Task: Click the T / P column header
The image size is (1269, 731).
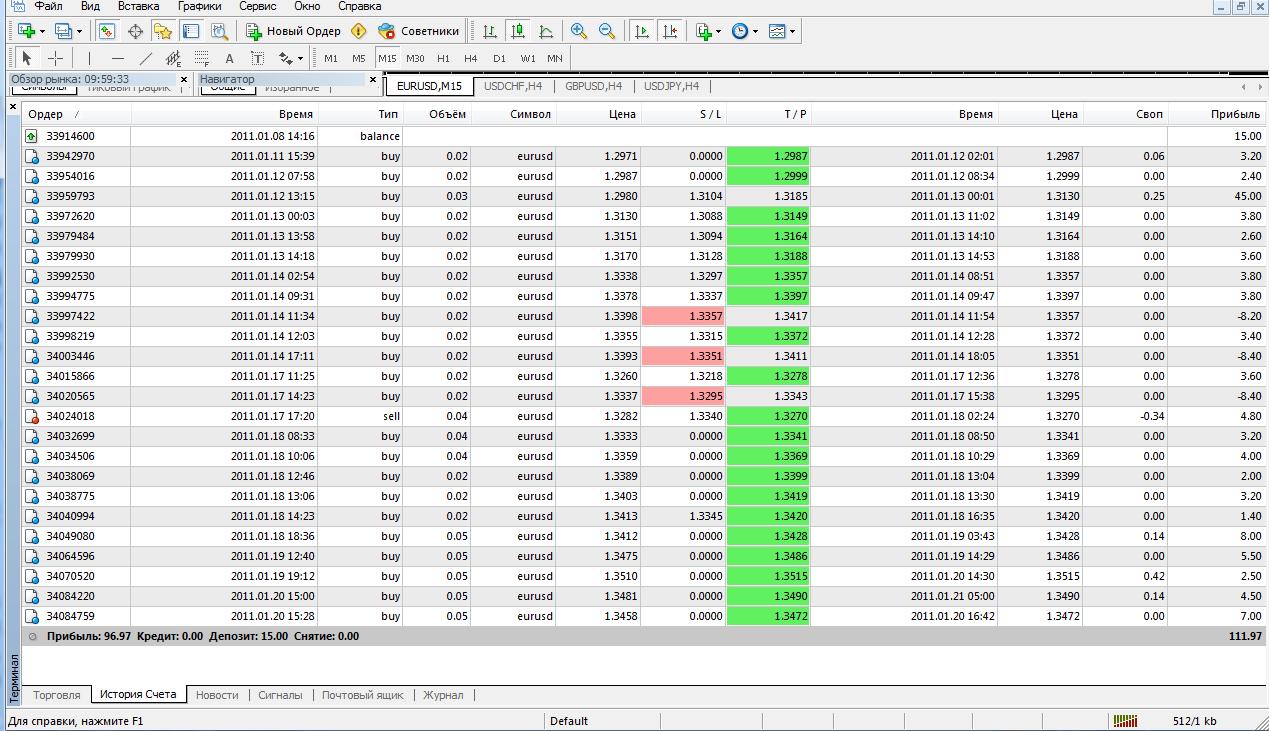Action: pyautogui.click(x=768, y=114)
